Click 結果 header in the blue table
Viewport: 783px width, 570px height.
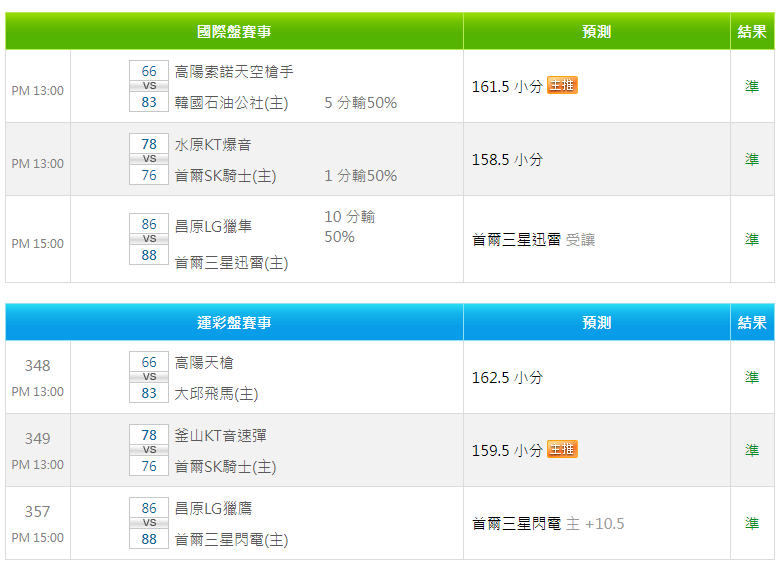[x=752, y=322]
